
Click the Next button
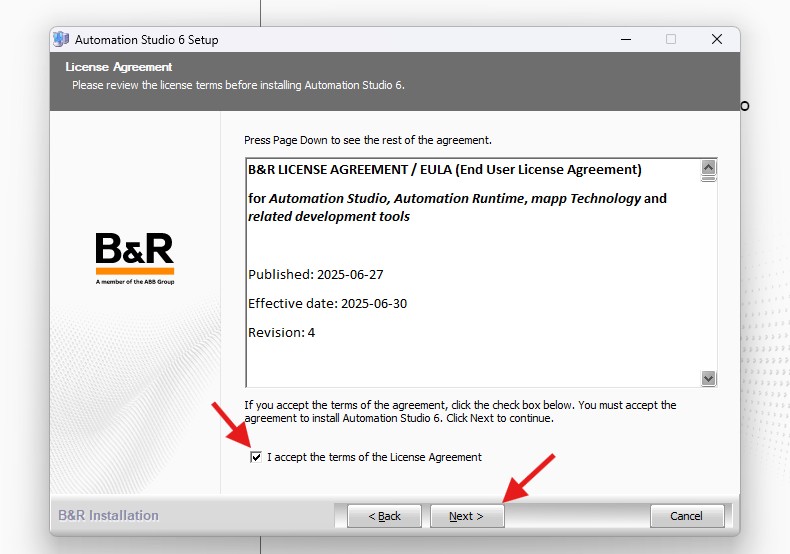467,516
